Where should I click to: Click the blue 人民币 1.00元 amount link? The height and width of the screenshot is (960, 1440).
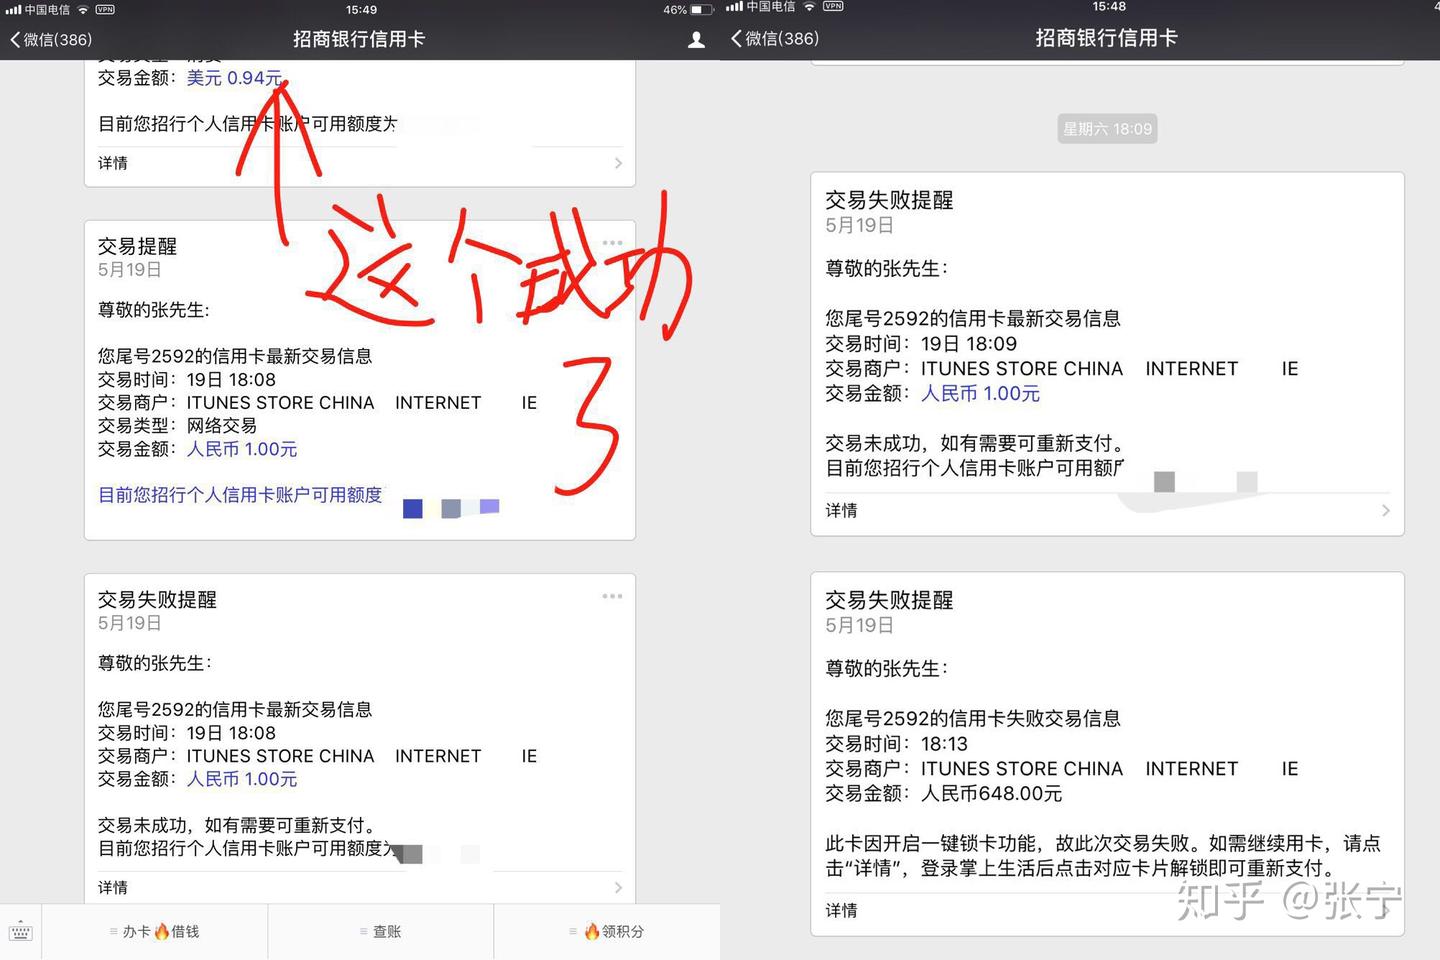[242, 449]
